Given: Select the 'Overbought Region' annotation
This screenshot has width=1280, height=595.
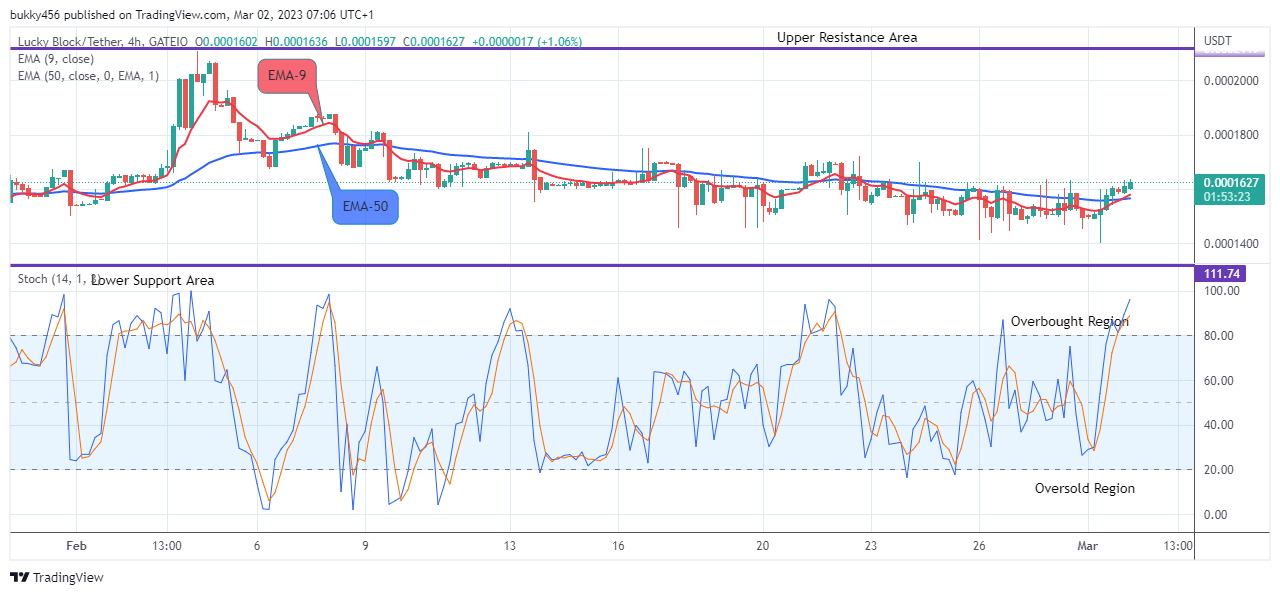Looking at the screenshot, I should click(x=1069, y=322).
